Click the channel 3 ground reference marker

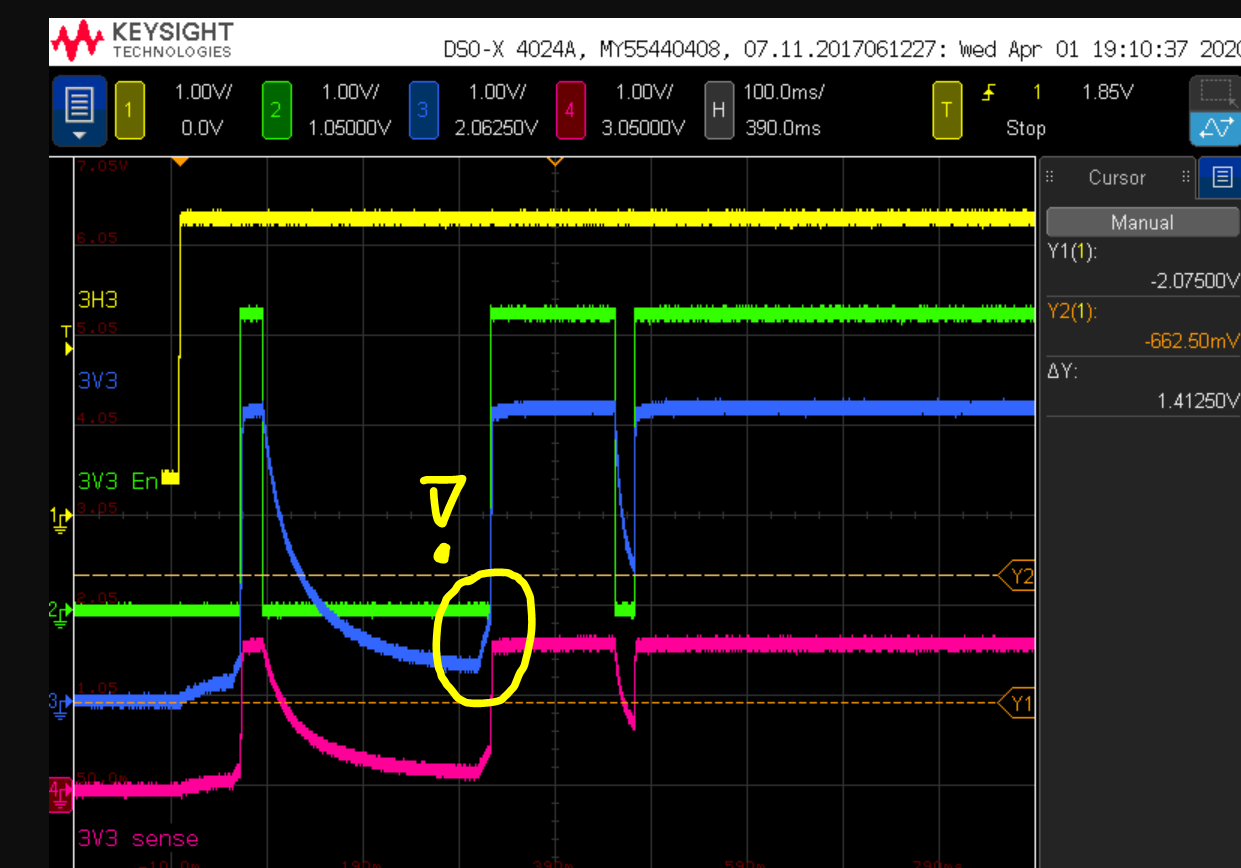61,703
